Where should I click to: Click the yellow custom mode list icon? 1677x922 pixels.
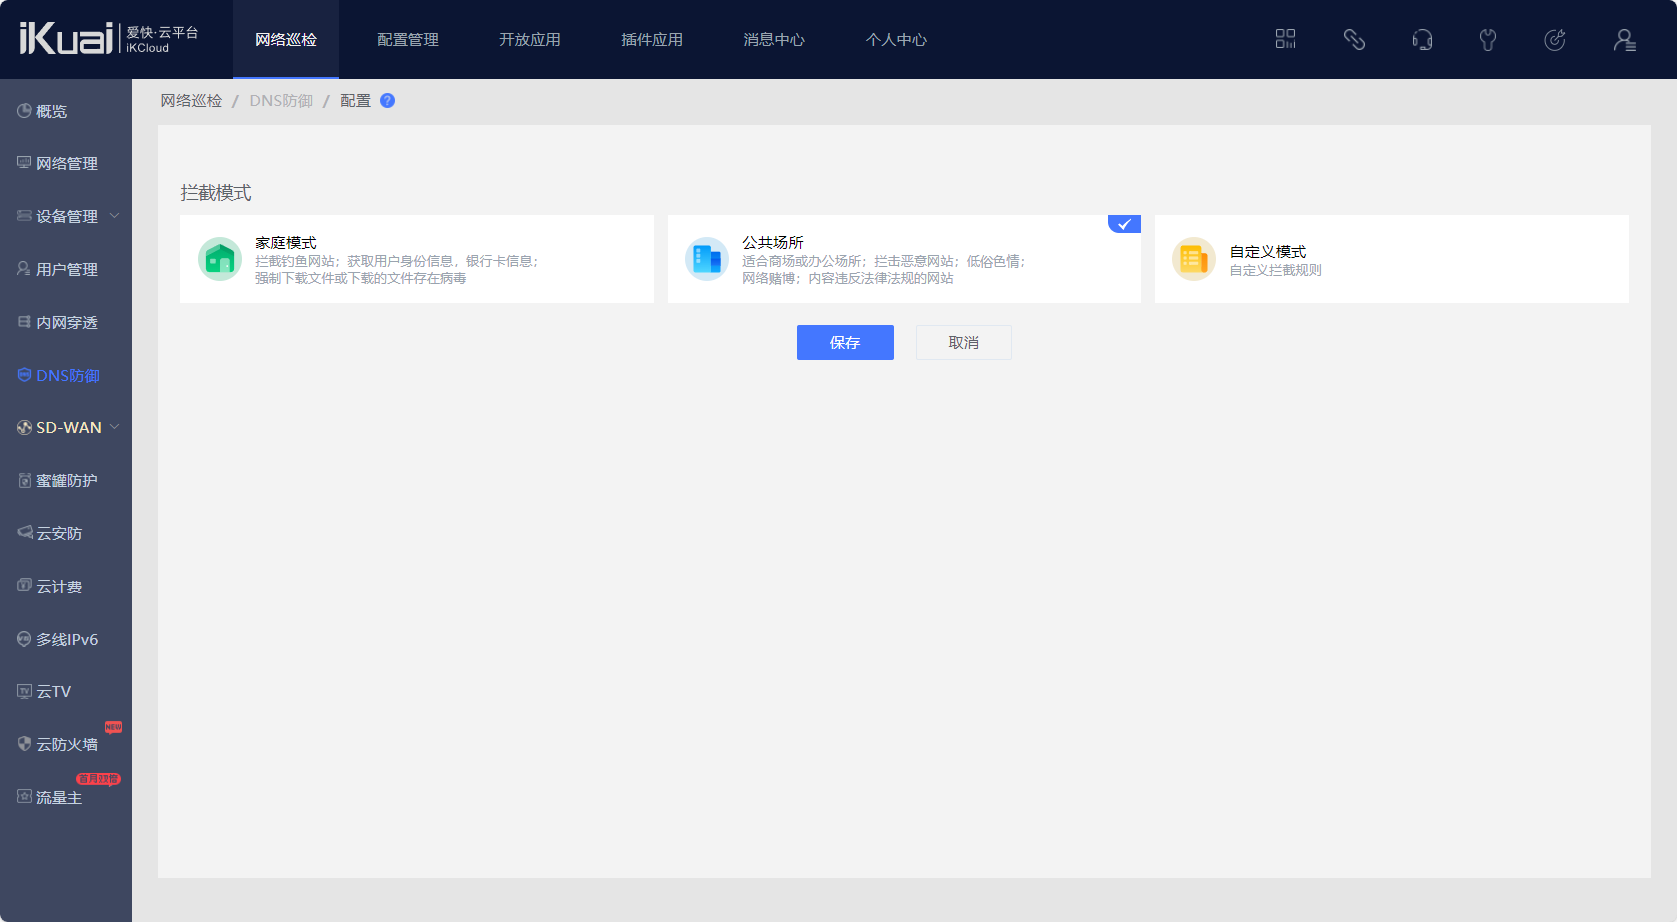1194,259
